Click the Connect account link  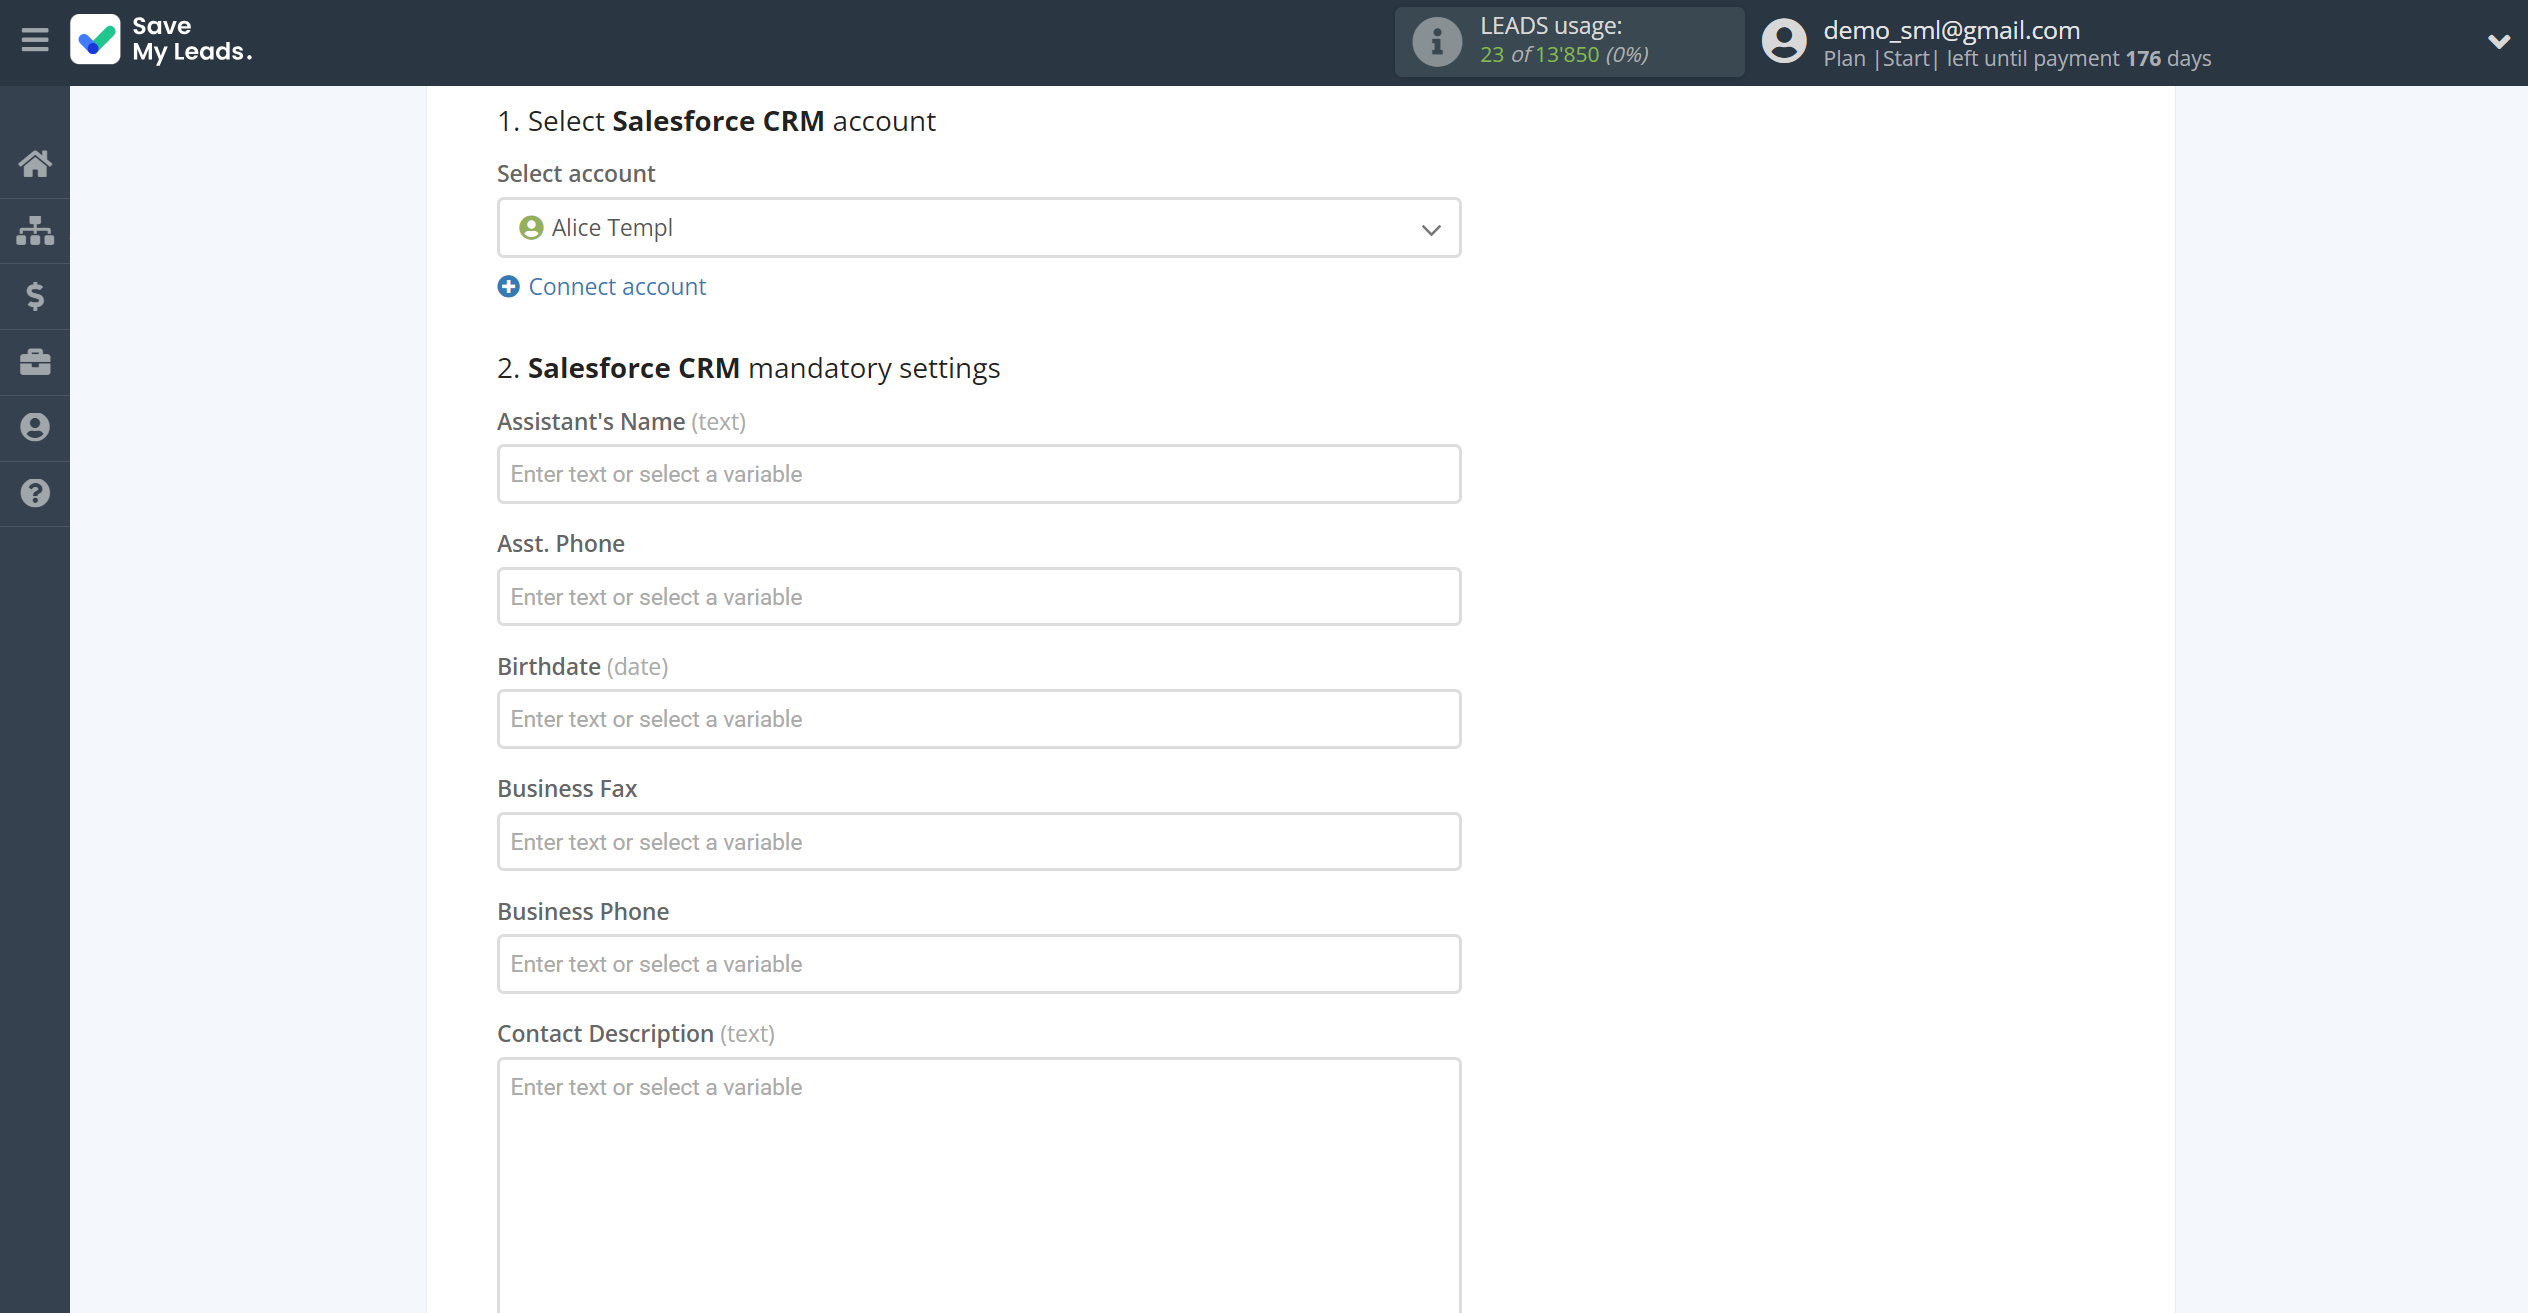(617, 287)
